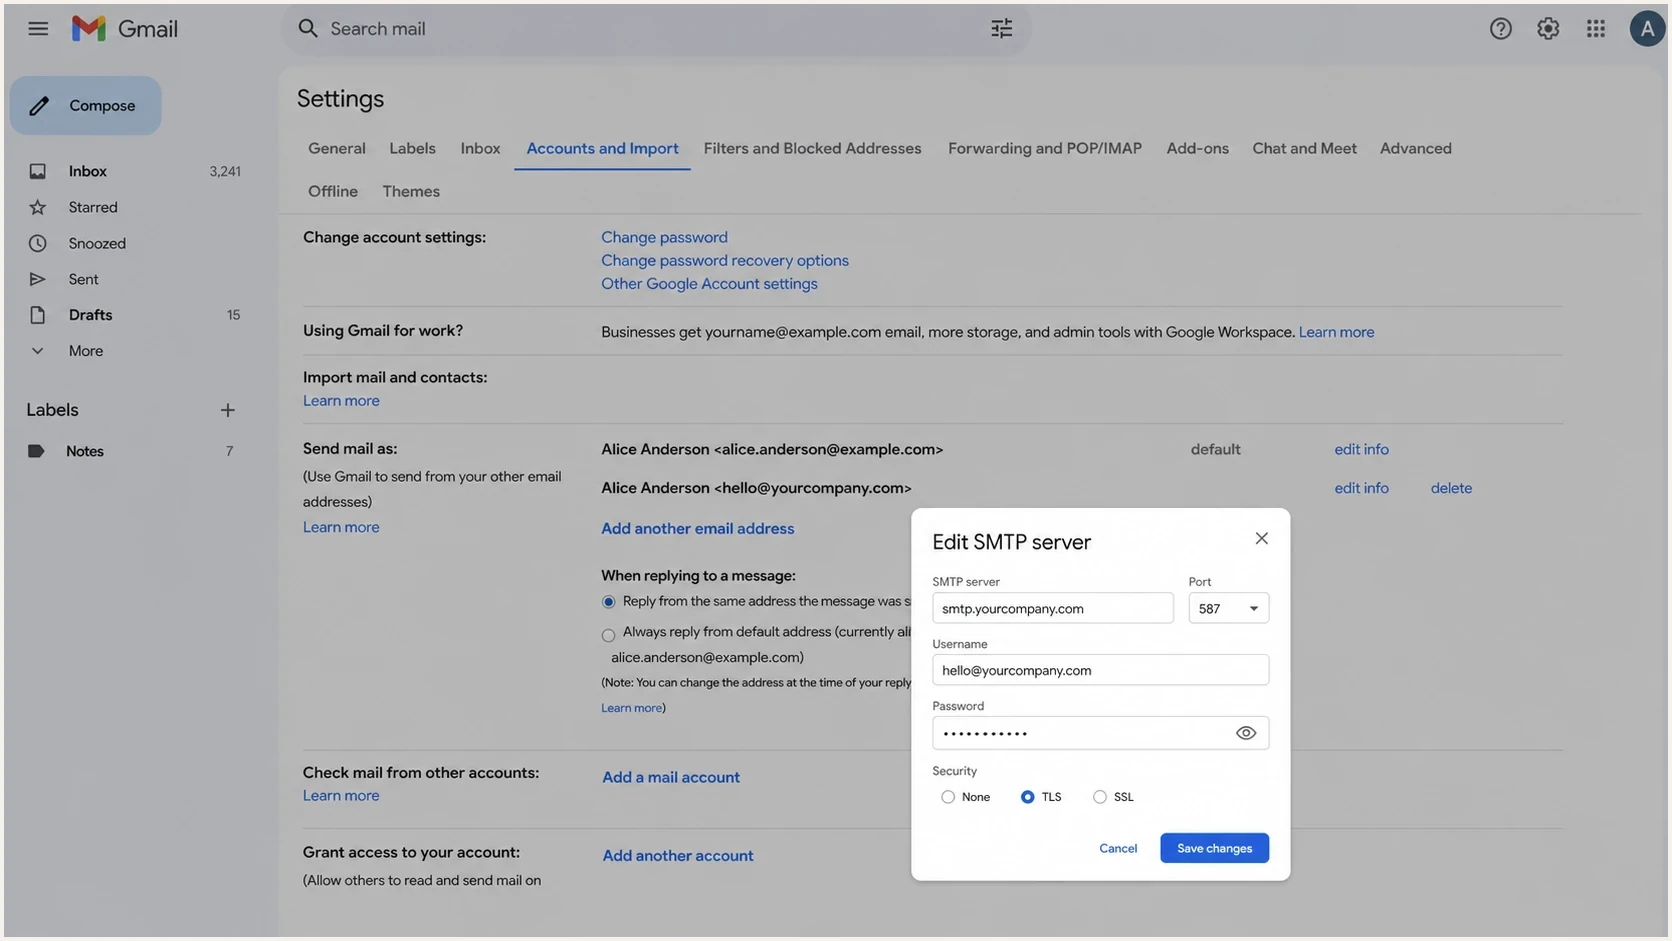Viewport: 1672px width, 941px height.
Task: Open the account avatar A
Action: tap(1646, 29)
